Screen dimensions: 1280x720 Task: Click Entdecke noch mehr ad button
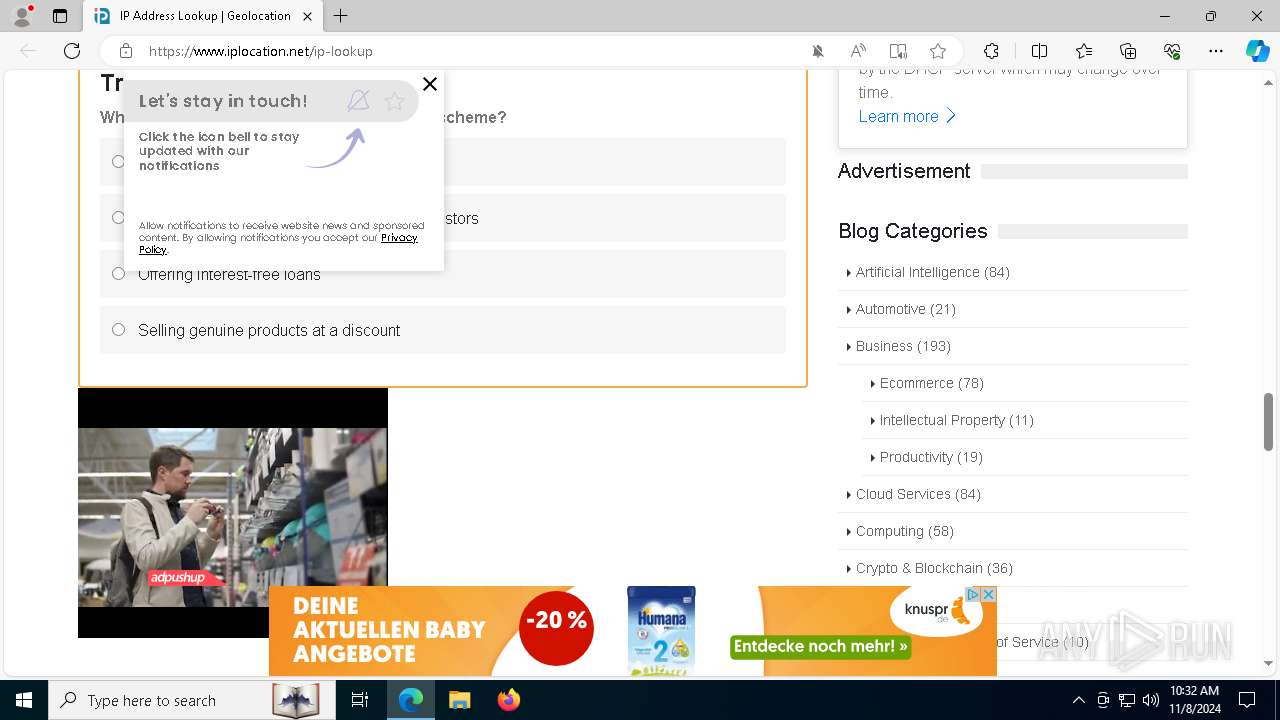point(821,646)
